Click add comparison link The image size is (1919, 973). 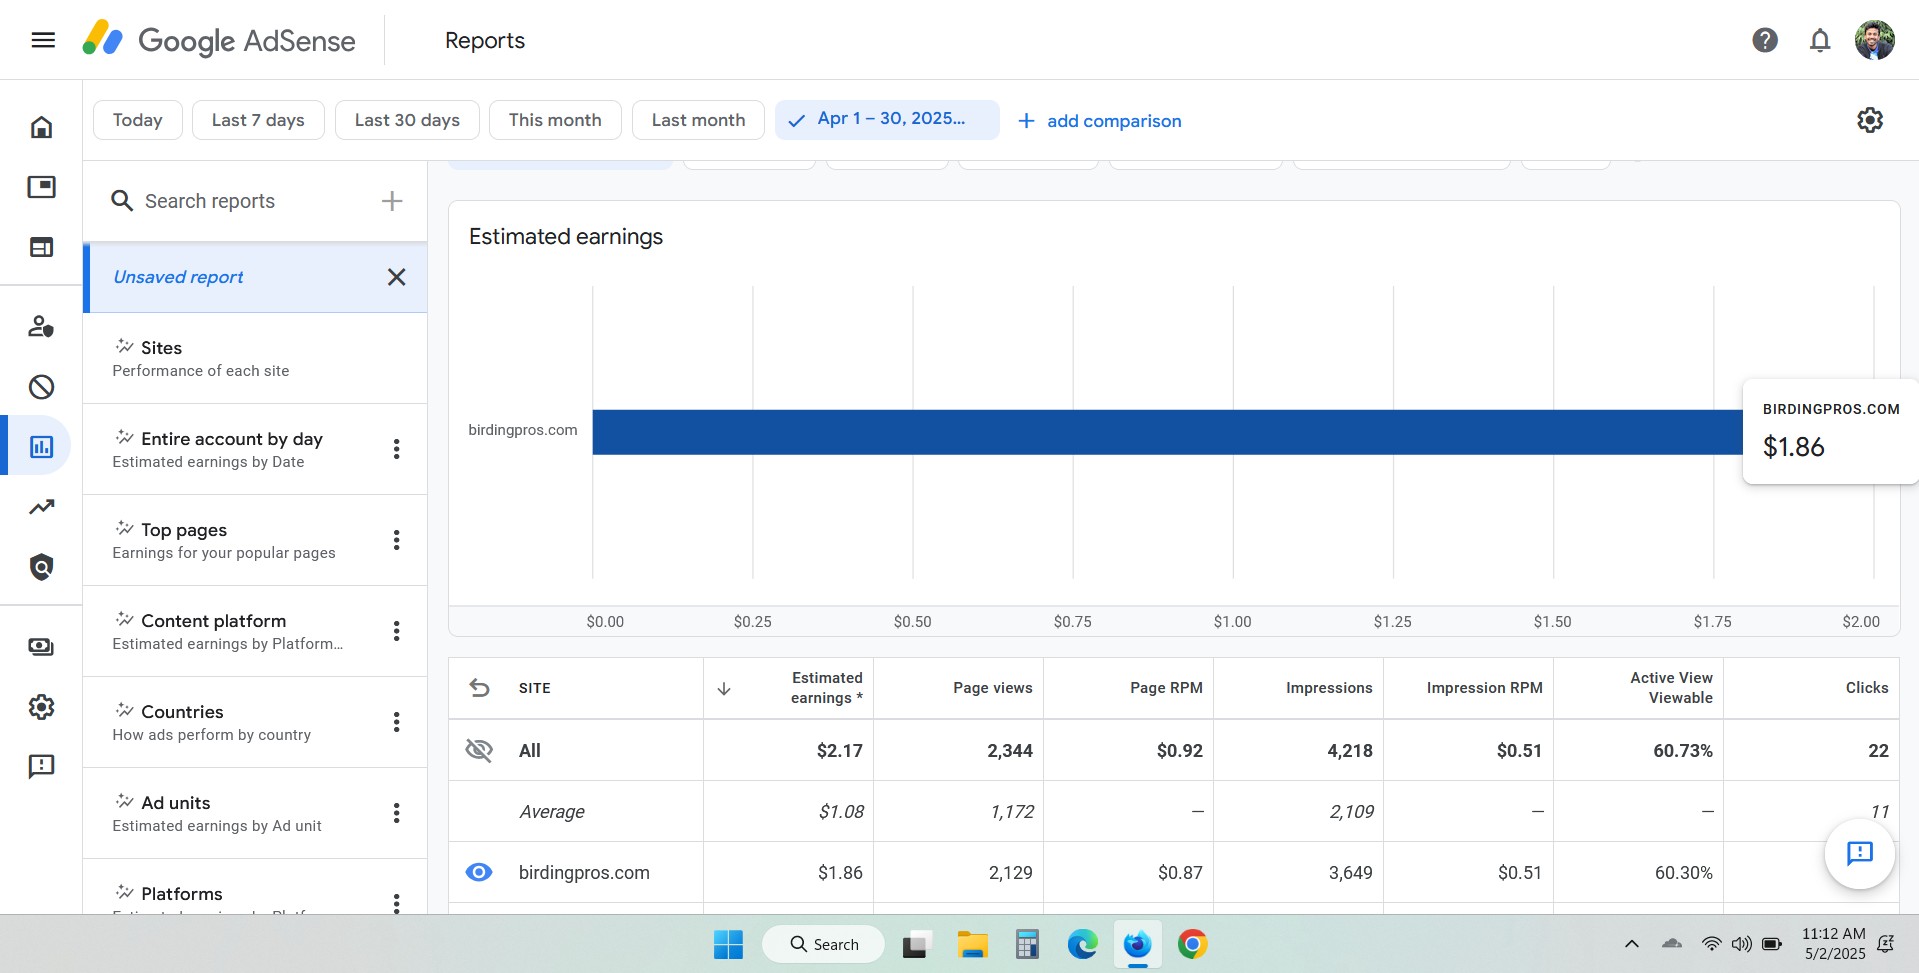point(1099,121)
